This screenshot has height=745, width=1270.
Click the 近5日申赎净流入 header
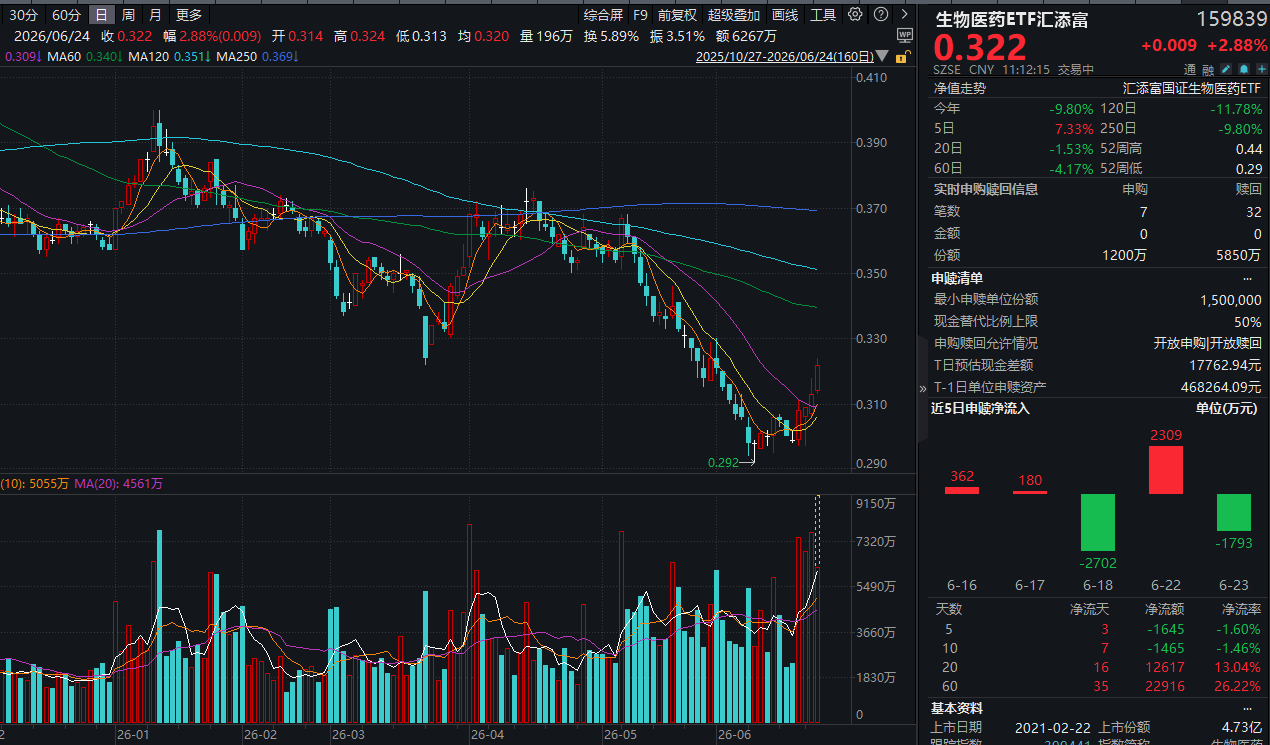click(x=980, y=408)
